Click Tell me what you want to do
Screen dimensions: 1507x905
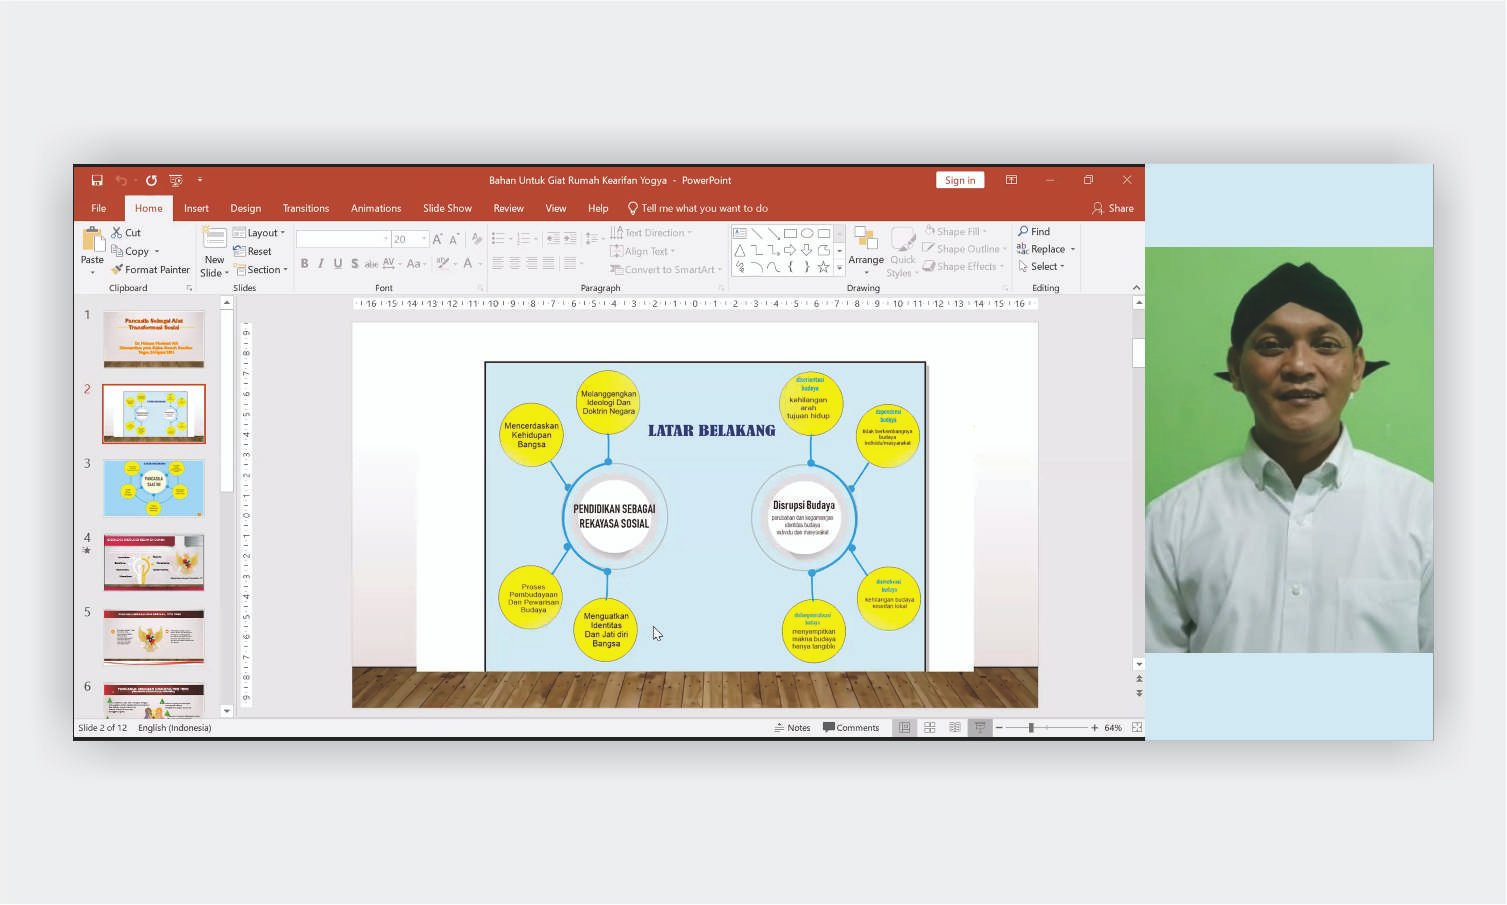tap(698, 208)
